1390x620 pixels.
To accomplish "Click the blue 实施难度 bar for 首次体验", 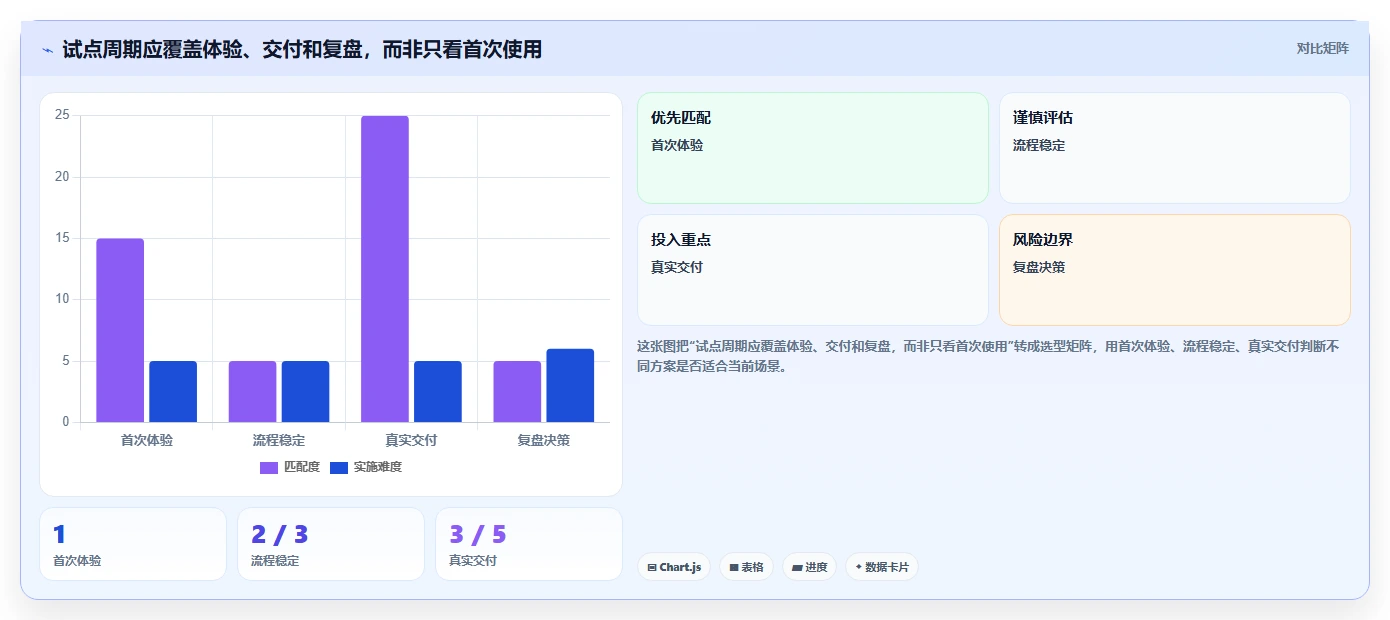I will [x=173, y=391].
